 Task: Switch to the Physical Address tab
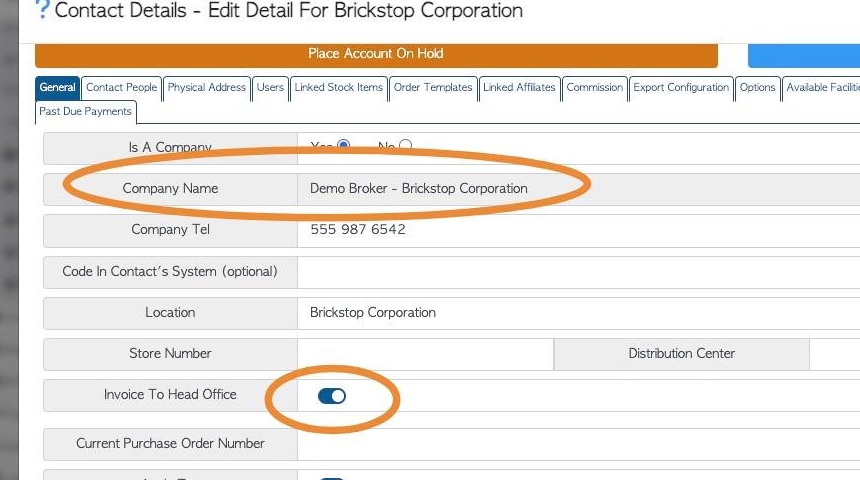(206, 88)
